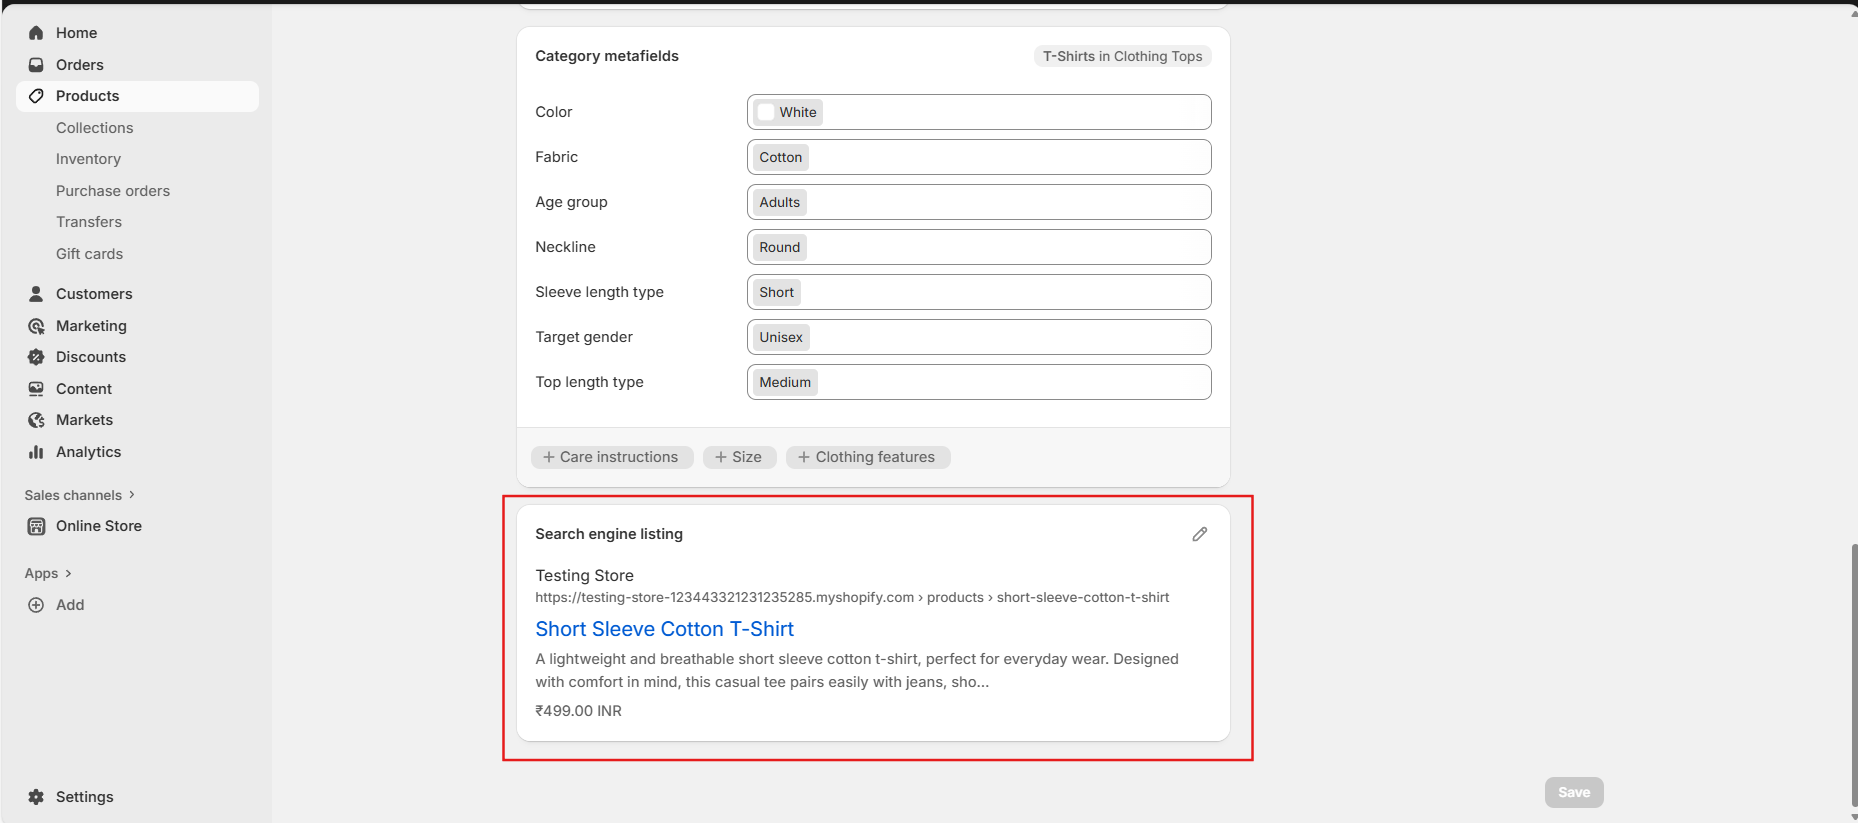Add the Care instructions metafield
This screenshot has height=823, width=1858.
[x=611, y=457]
